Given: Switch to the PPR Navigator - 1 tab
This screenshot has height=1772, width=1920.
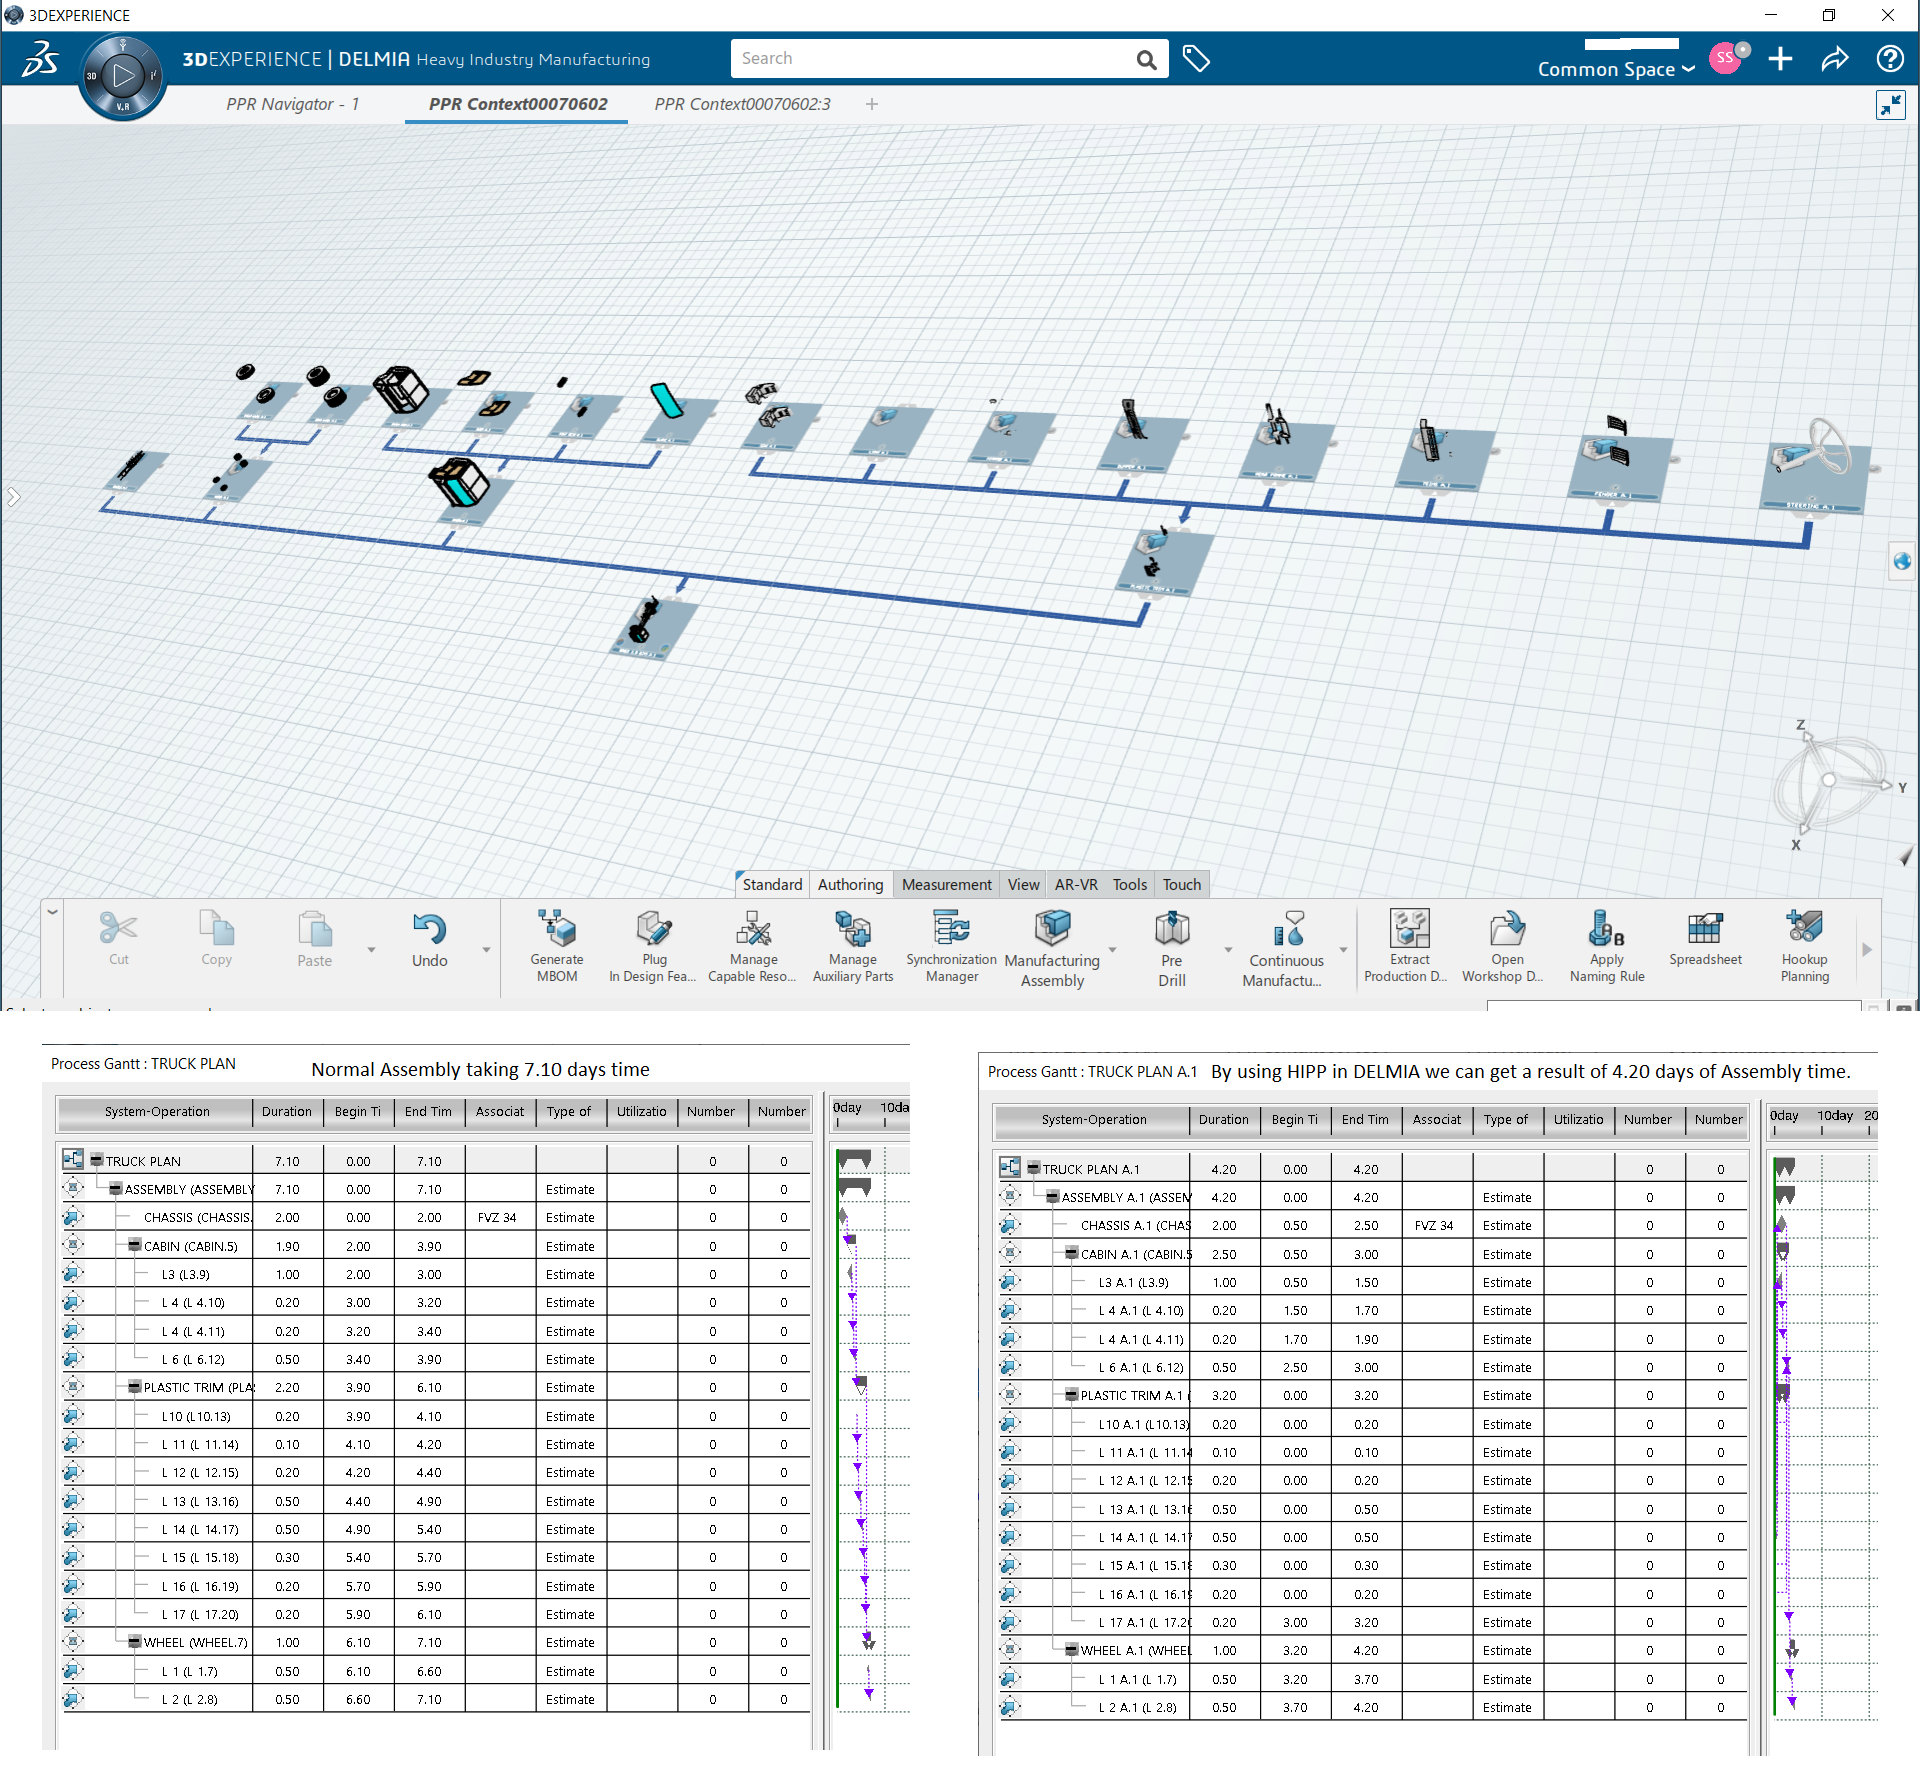Looking at the screenshot, I should coord(292,104).
